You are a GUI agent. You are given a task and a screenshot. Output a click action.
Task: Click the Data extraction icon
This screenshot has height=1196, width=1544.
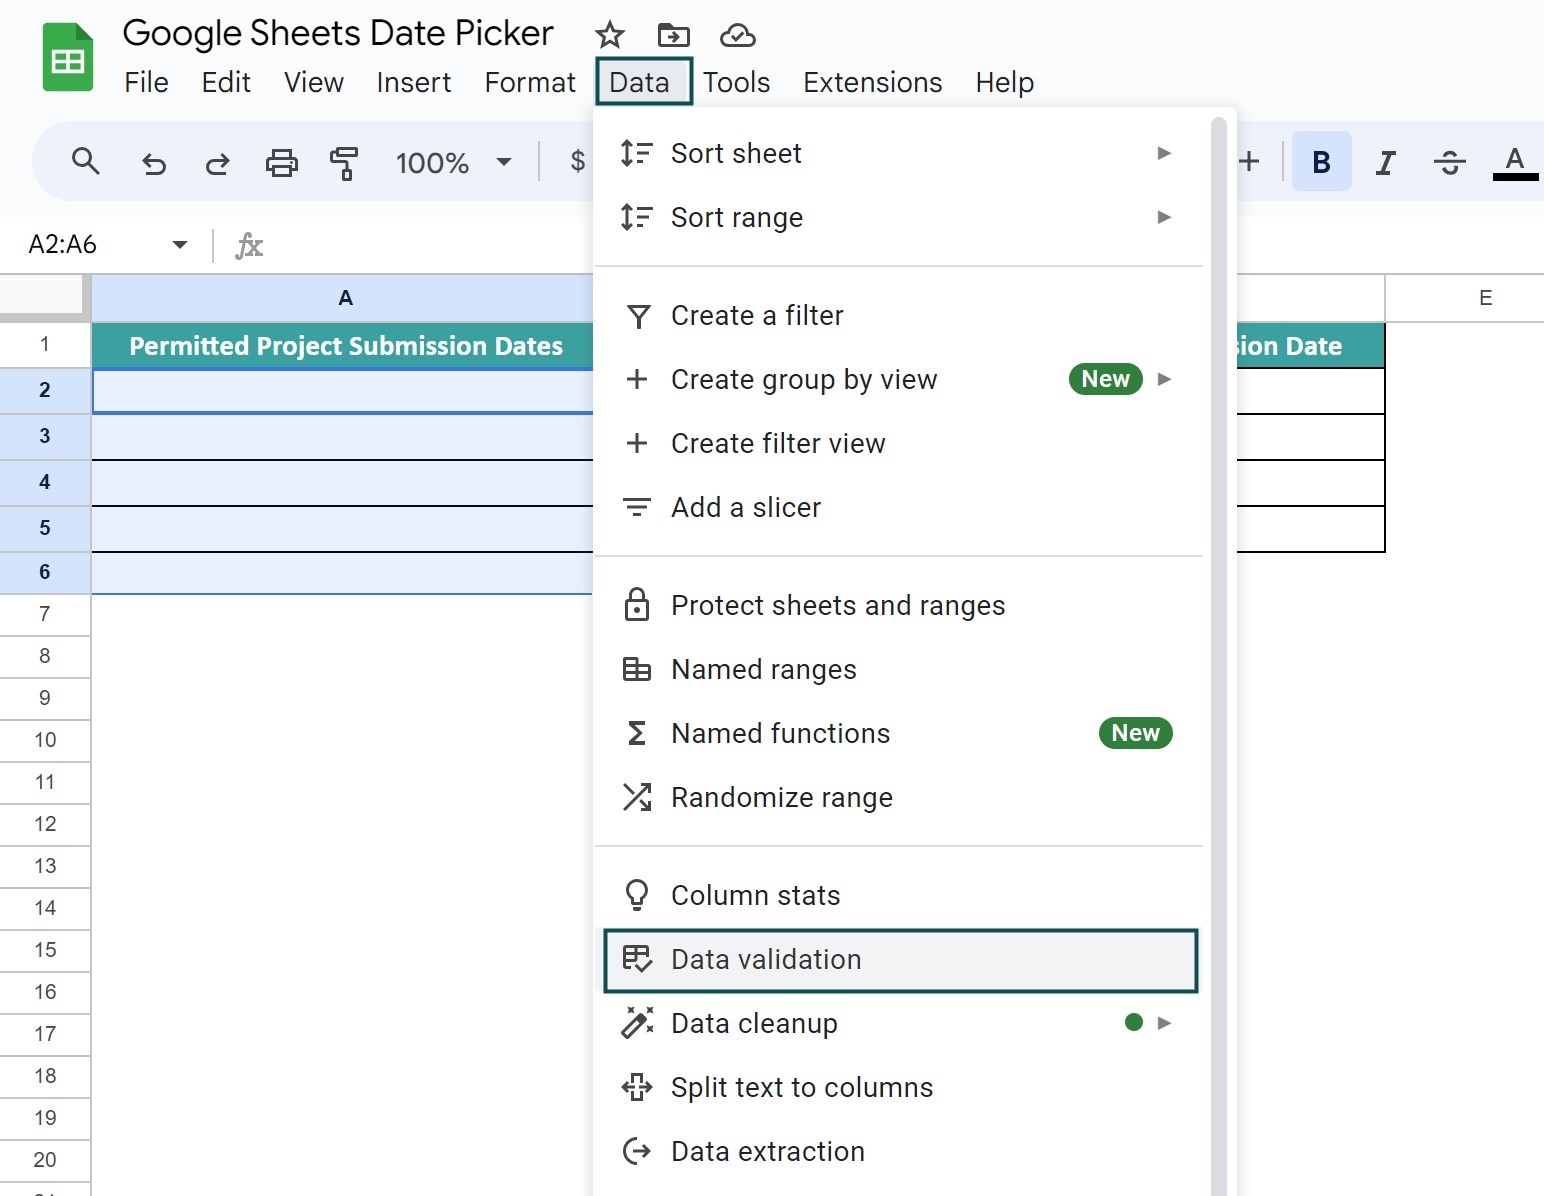(637, 1151)
